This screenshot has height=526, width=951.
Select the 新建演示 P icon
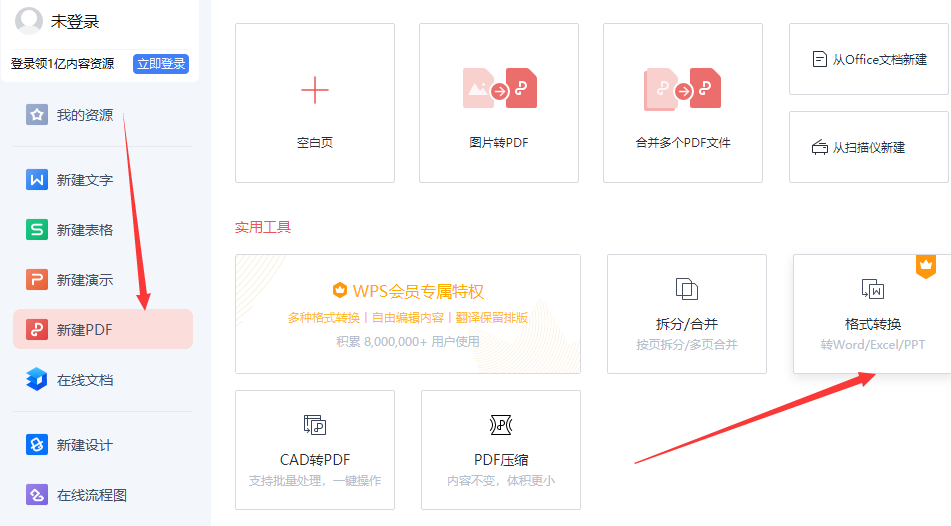coord(37,280)
